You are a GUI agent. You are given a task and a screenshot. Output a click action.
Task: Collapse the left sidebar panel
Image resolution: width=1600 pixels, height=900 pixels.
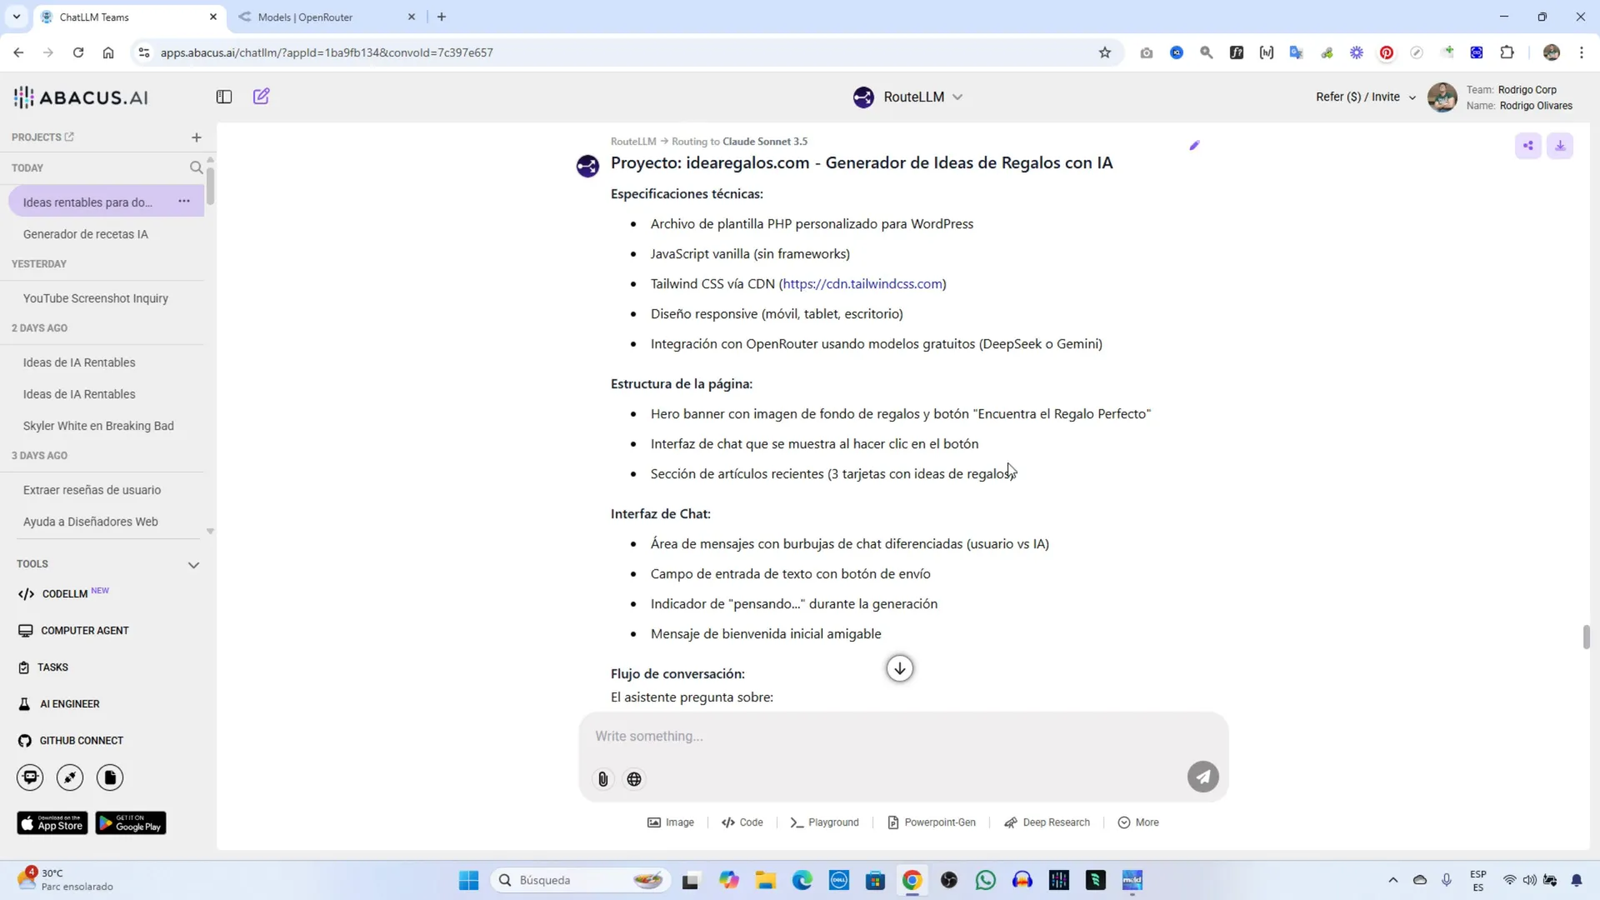click(223, 96)
